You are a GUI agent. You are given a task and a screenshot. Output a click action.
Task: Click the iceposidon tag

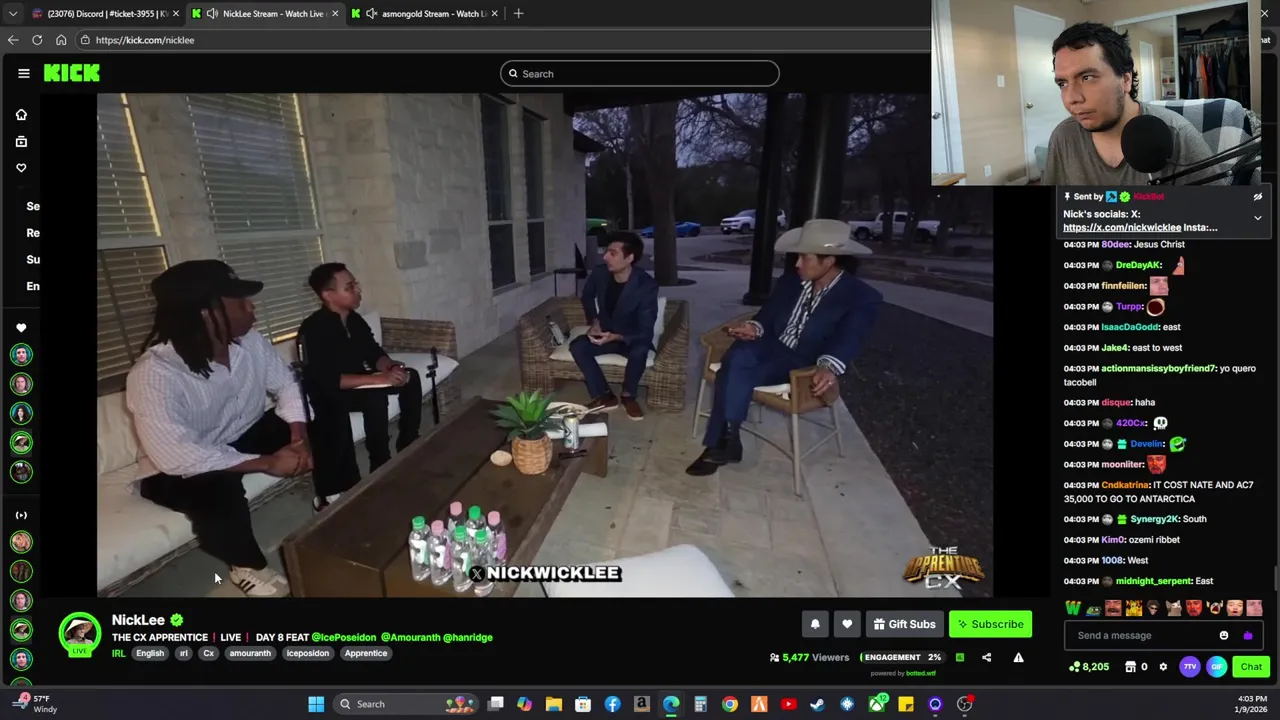pos(307,653)
